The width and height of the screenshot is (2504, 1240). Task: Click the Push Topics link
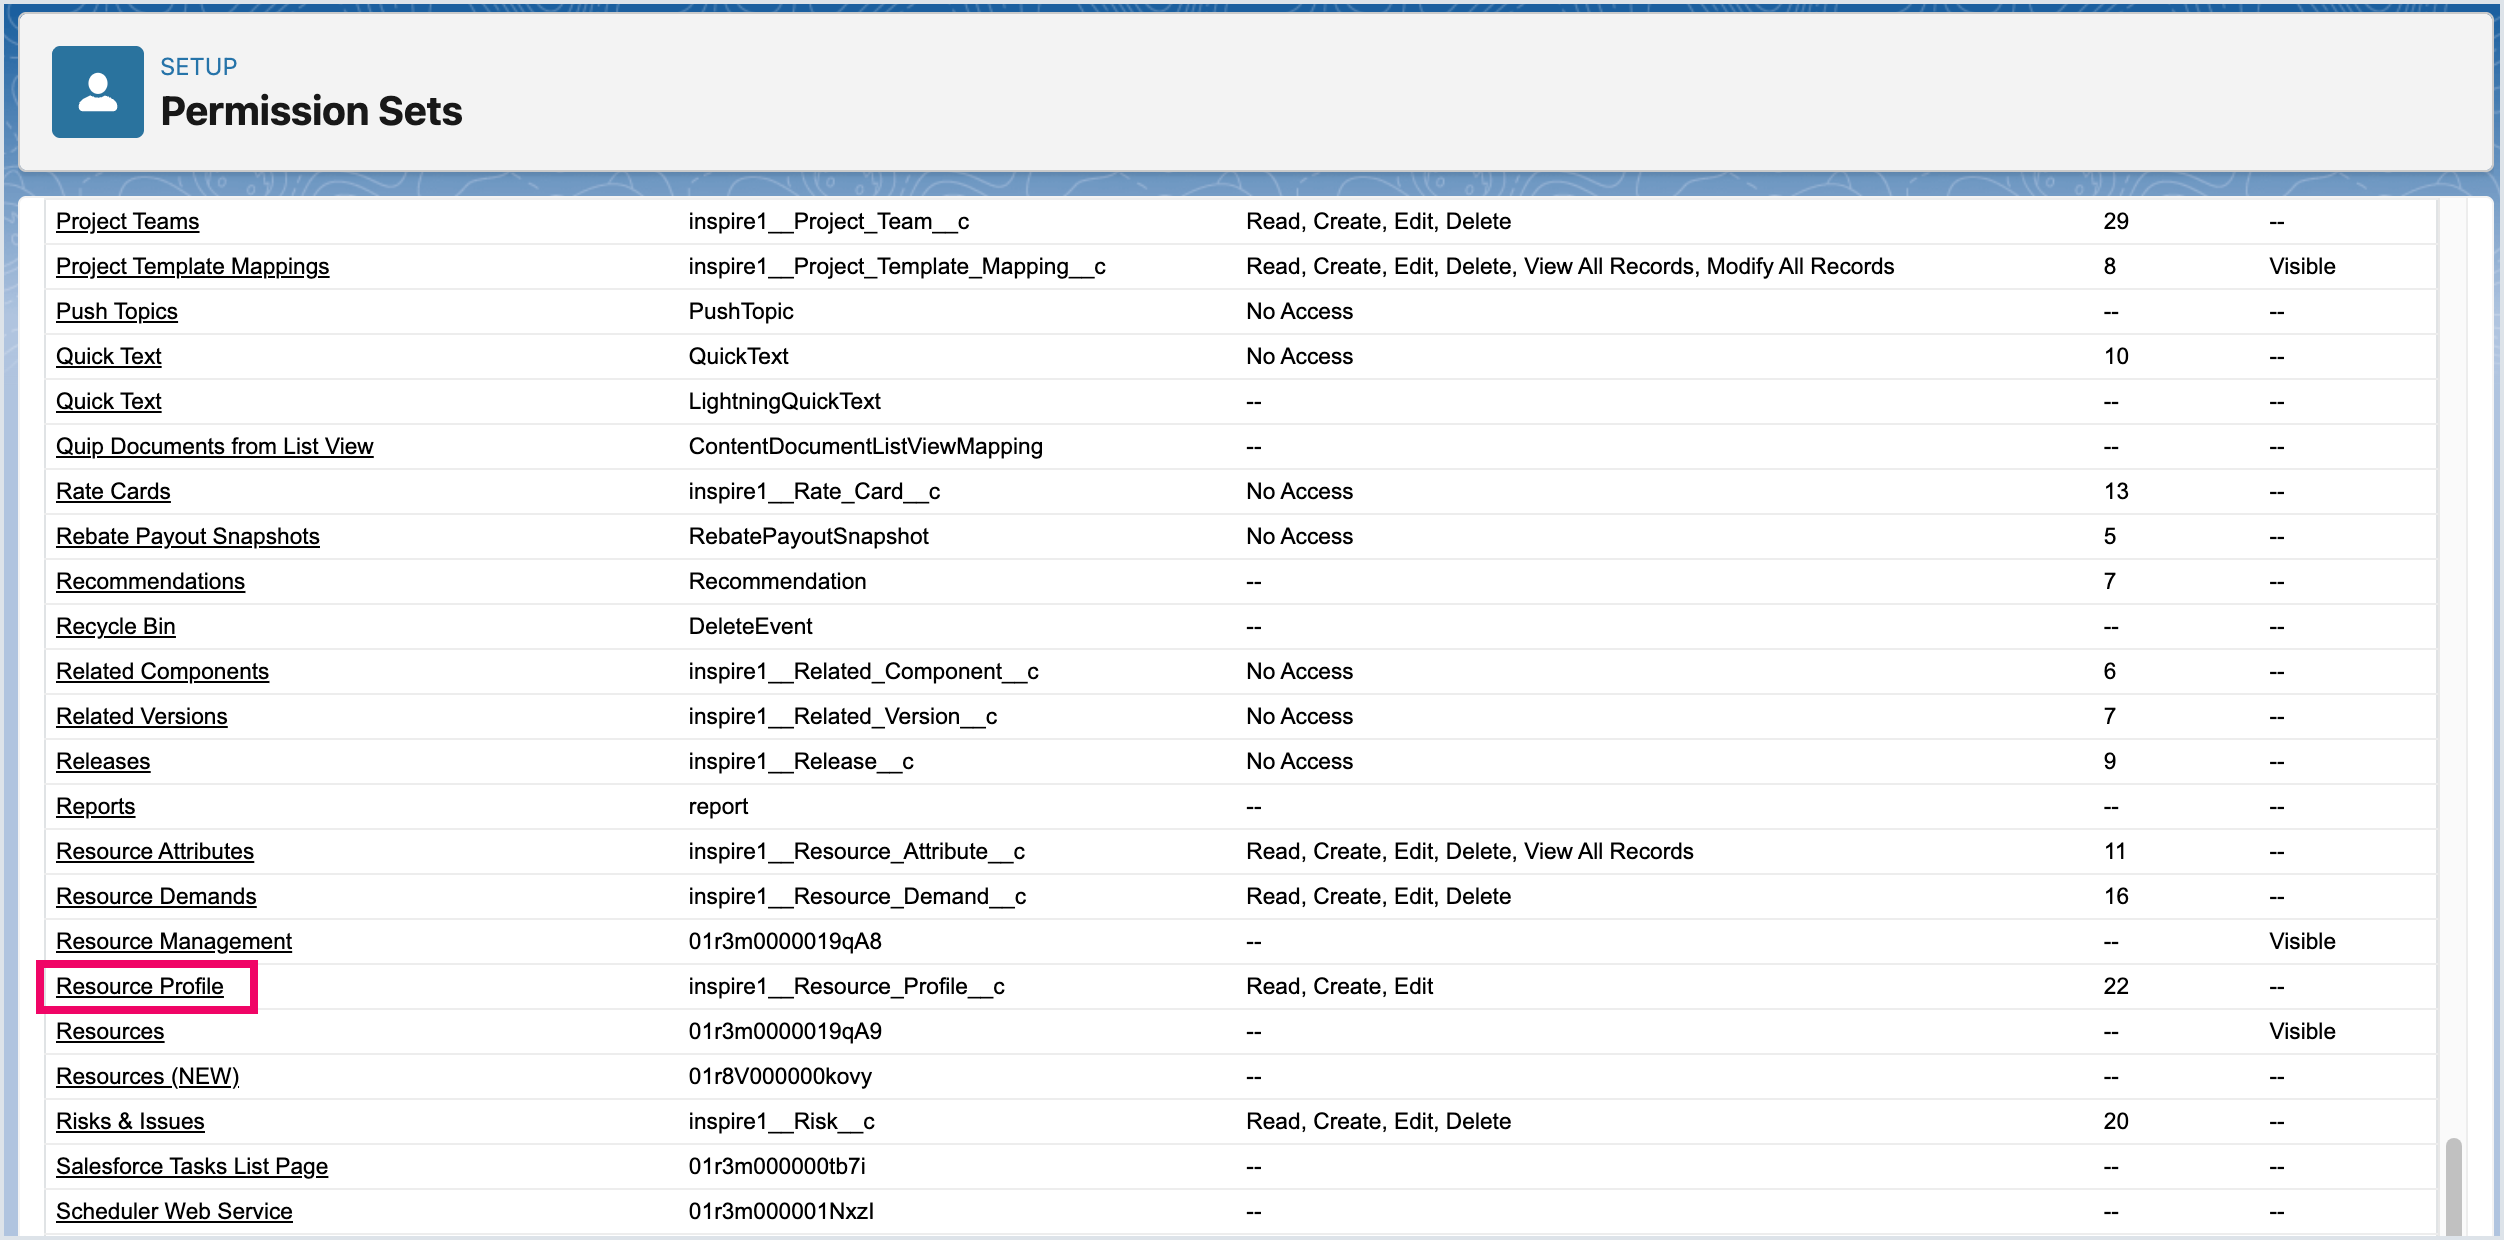(116, 311)
